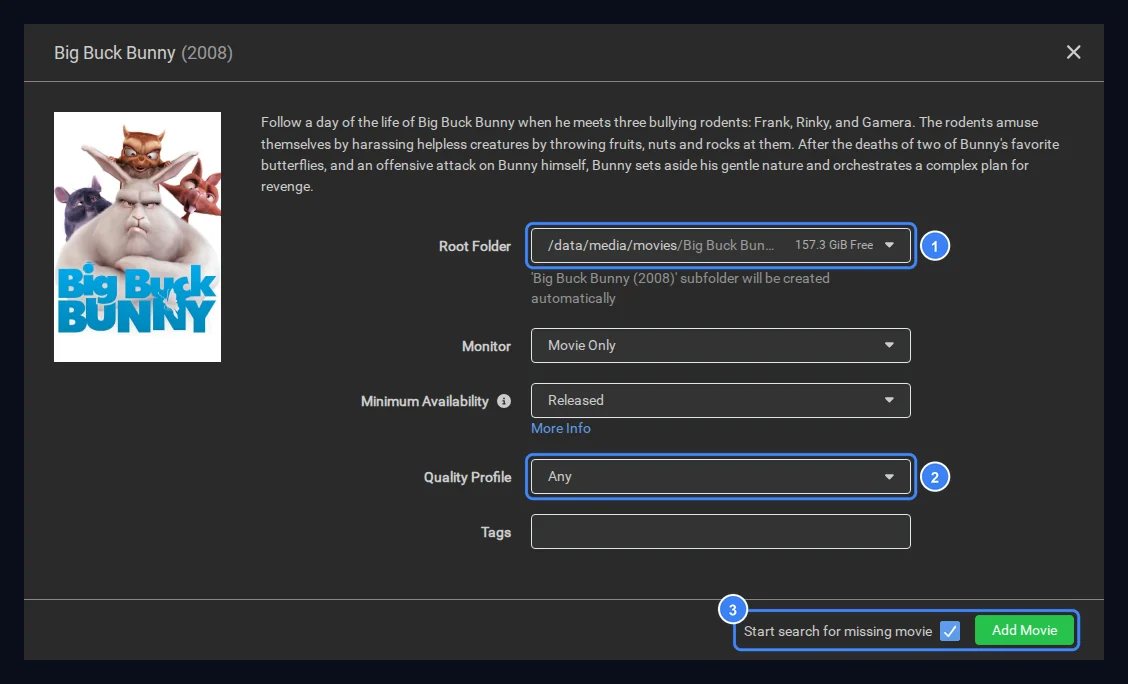The image size is (1128, 684).
Task: Open the Quality Profile dropdown showing Any
Action: (x=720, y=476)
